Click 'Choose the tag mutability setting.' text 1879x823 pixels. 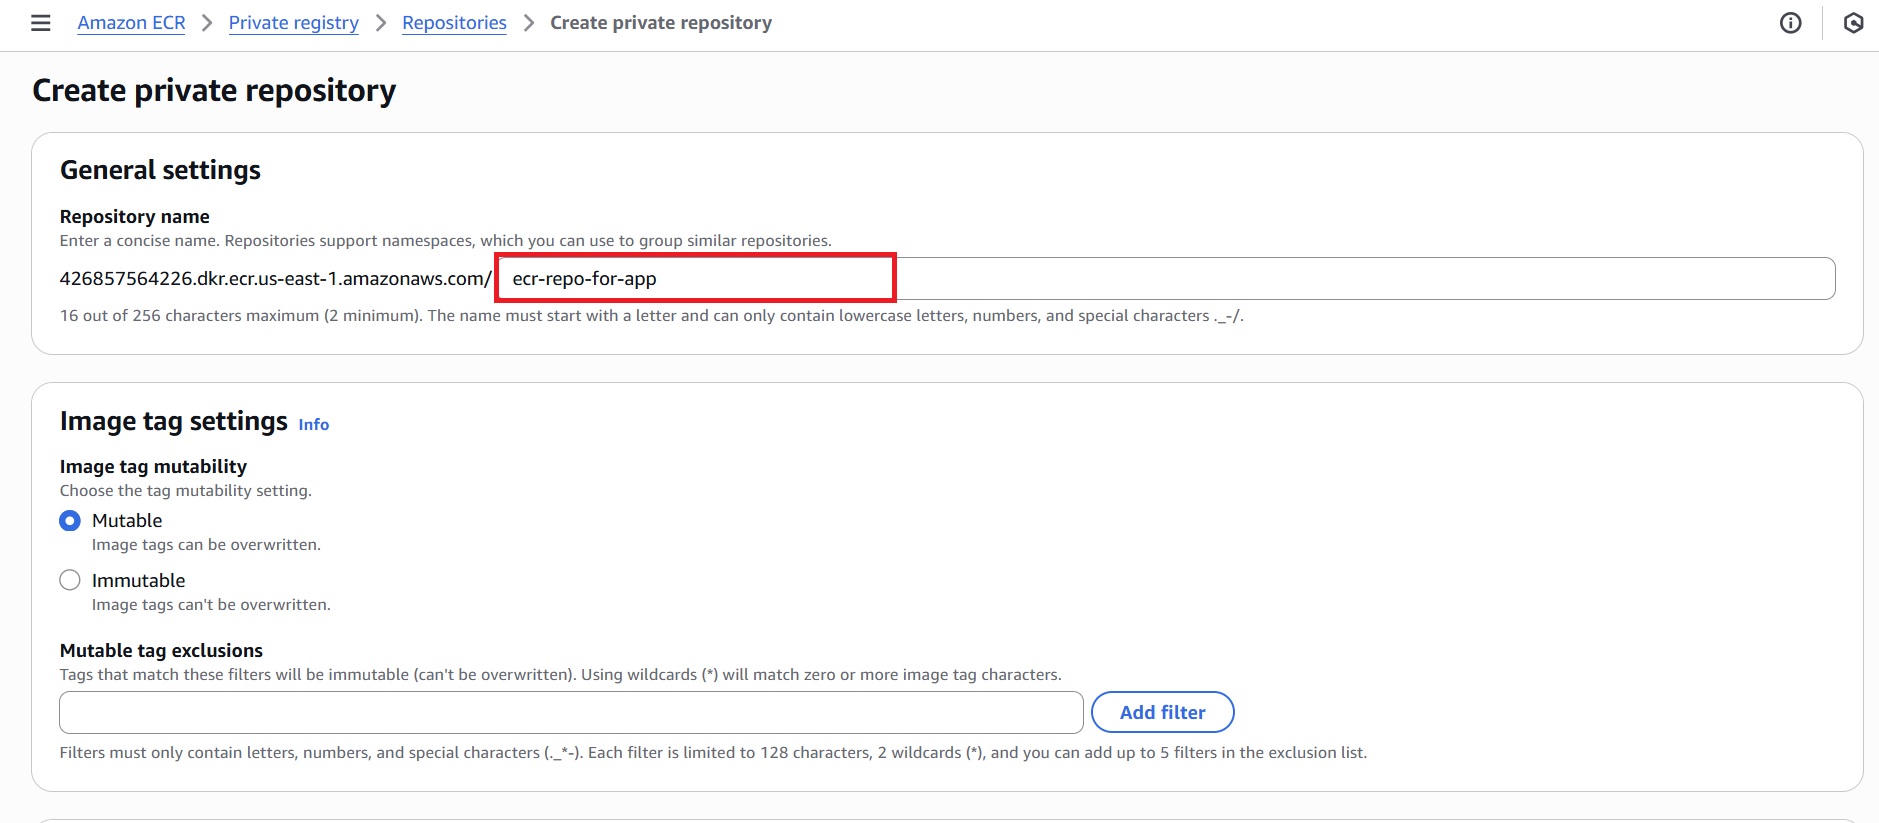pyautogui.click(x=186, y=491)
